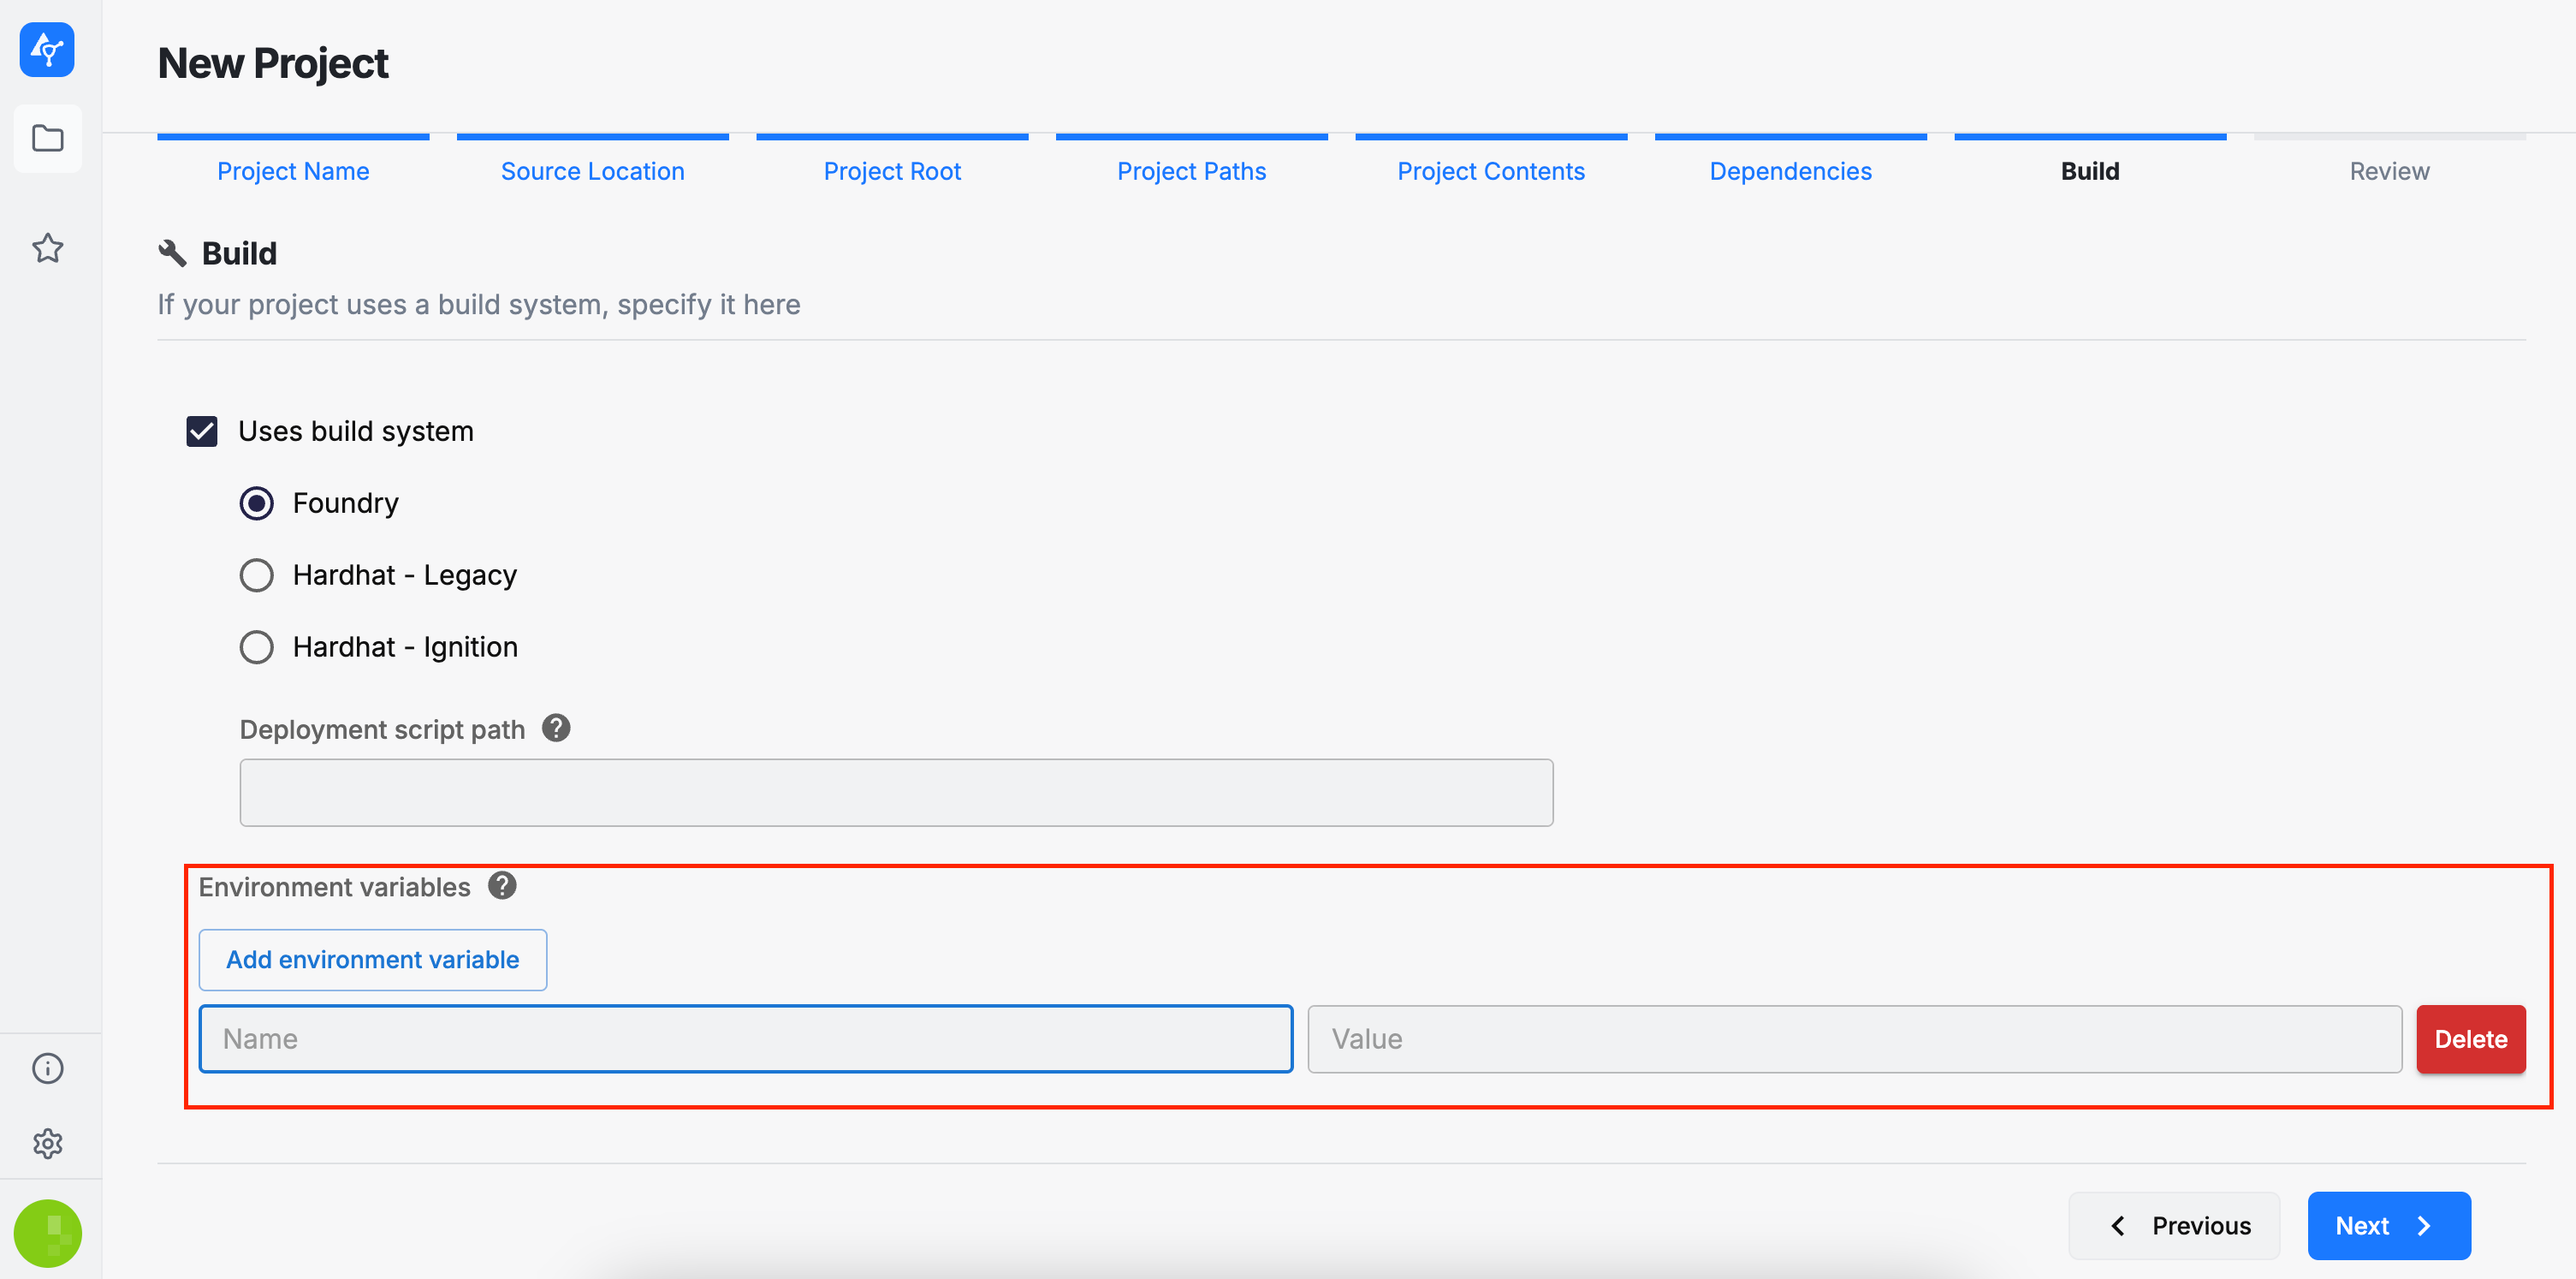Choose Hardhat - Ignition radio option
2576x1279 pixels.
(x=257, y=647)
